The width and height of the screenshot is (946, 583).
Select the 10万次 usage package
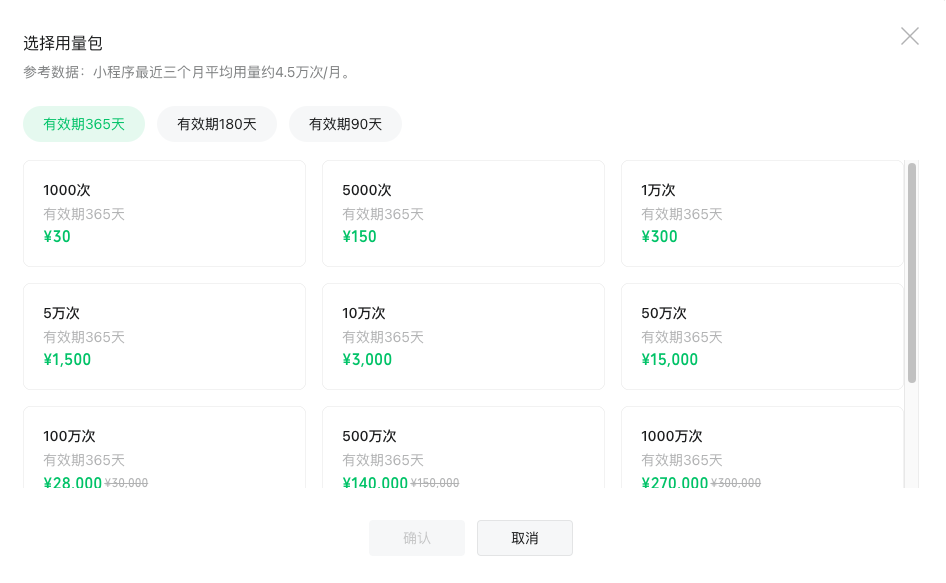point(463,335)
